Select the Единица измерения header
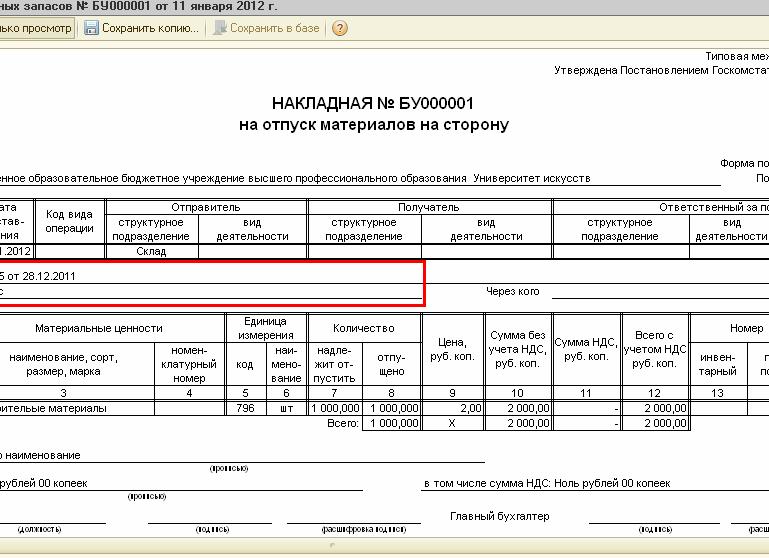Image resolution: width=769 pixels, height=558 pixels. 265,329
